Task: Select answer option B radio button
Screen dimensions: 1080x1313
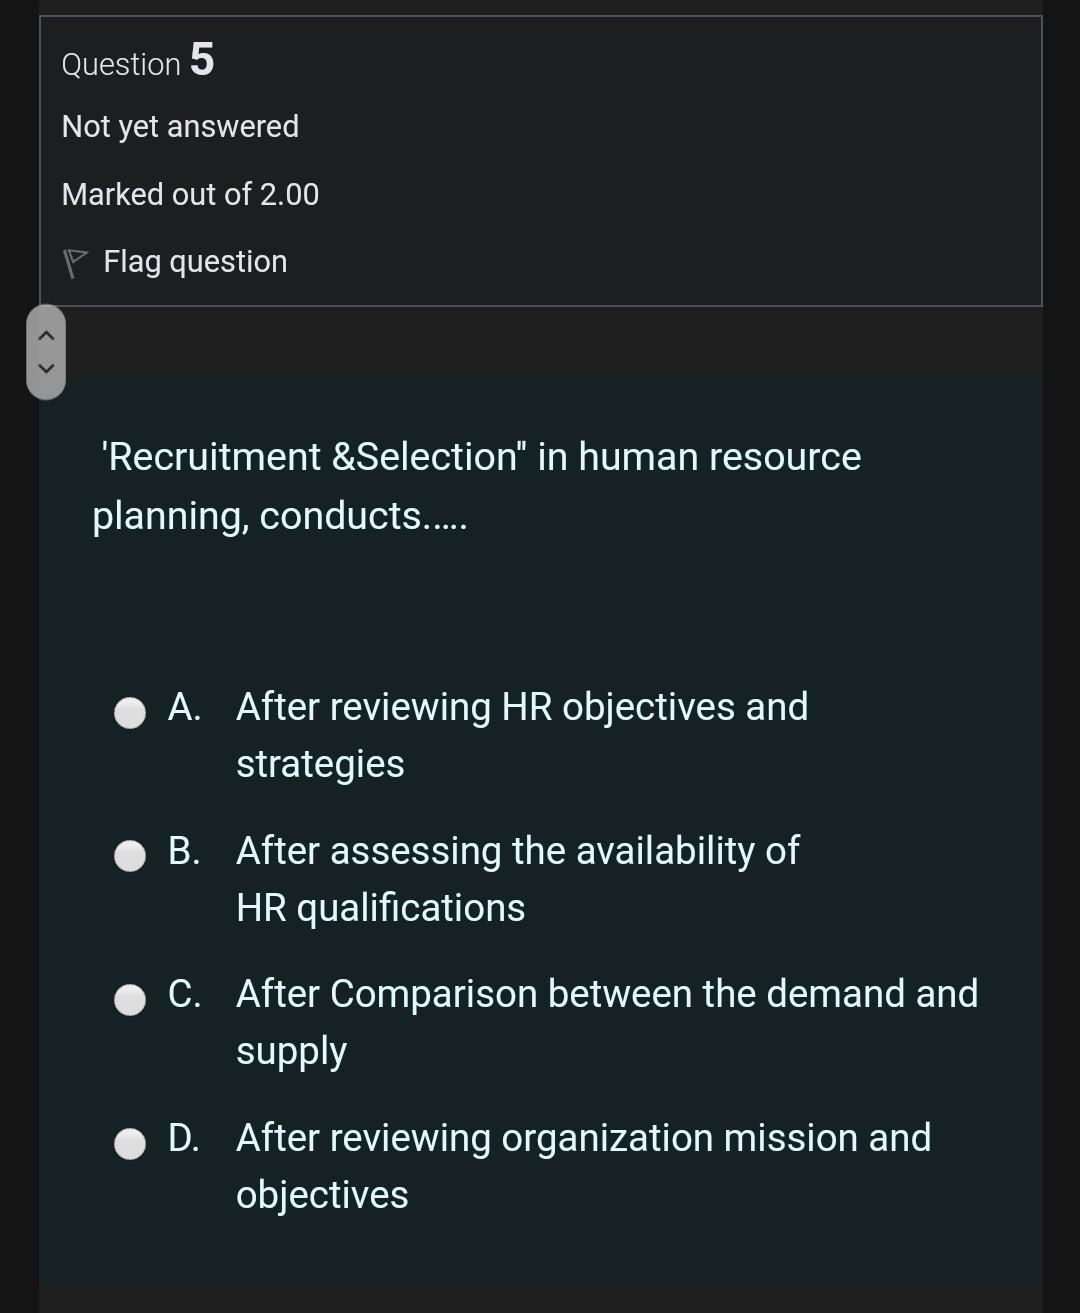Action: coord(129,856)
